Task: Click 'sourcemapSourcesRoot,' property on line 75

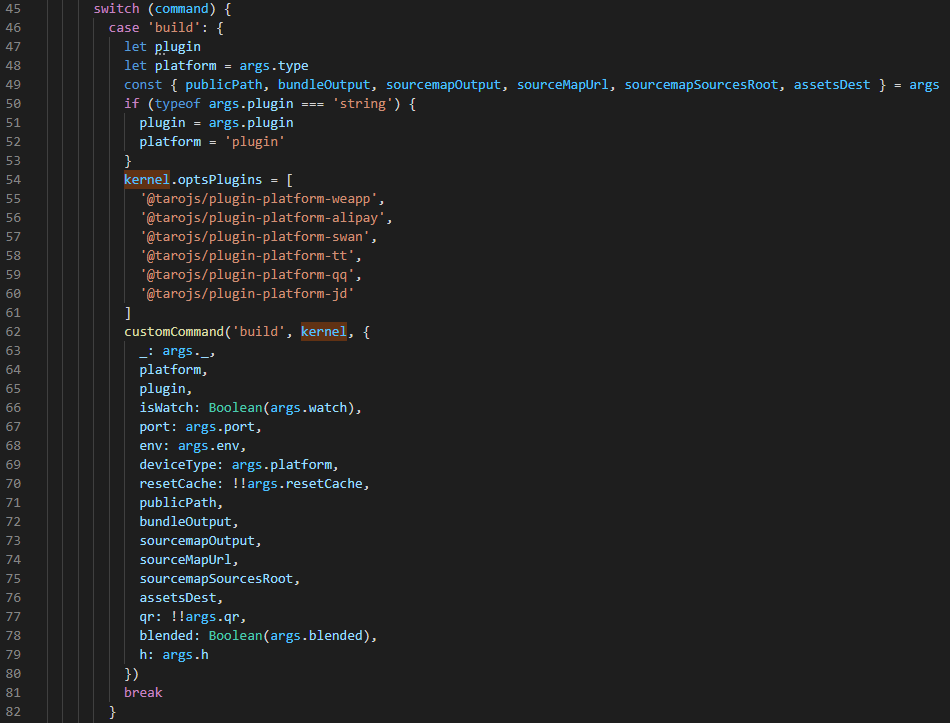Action: (220, 579)
